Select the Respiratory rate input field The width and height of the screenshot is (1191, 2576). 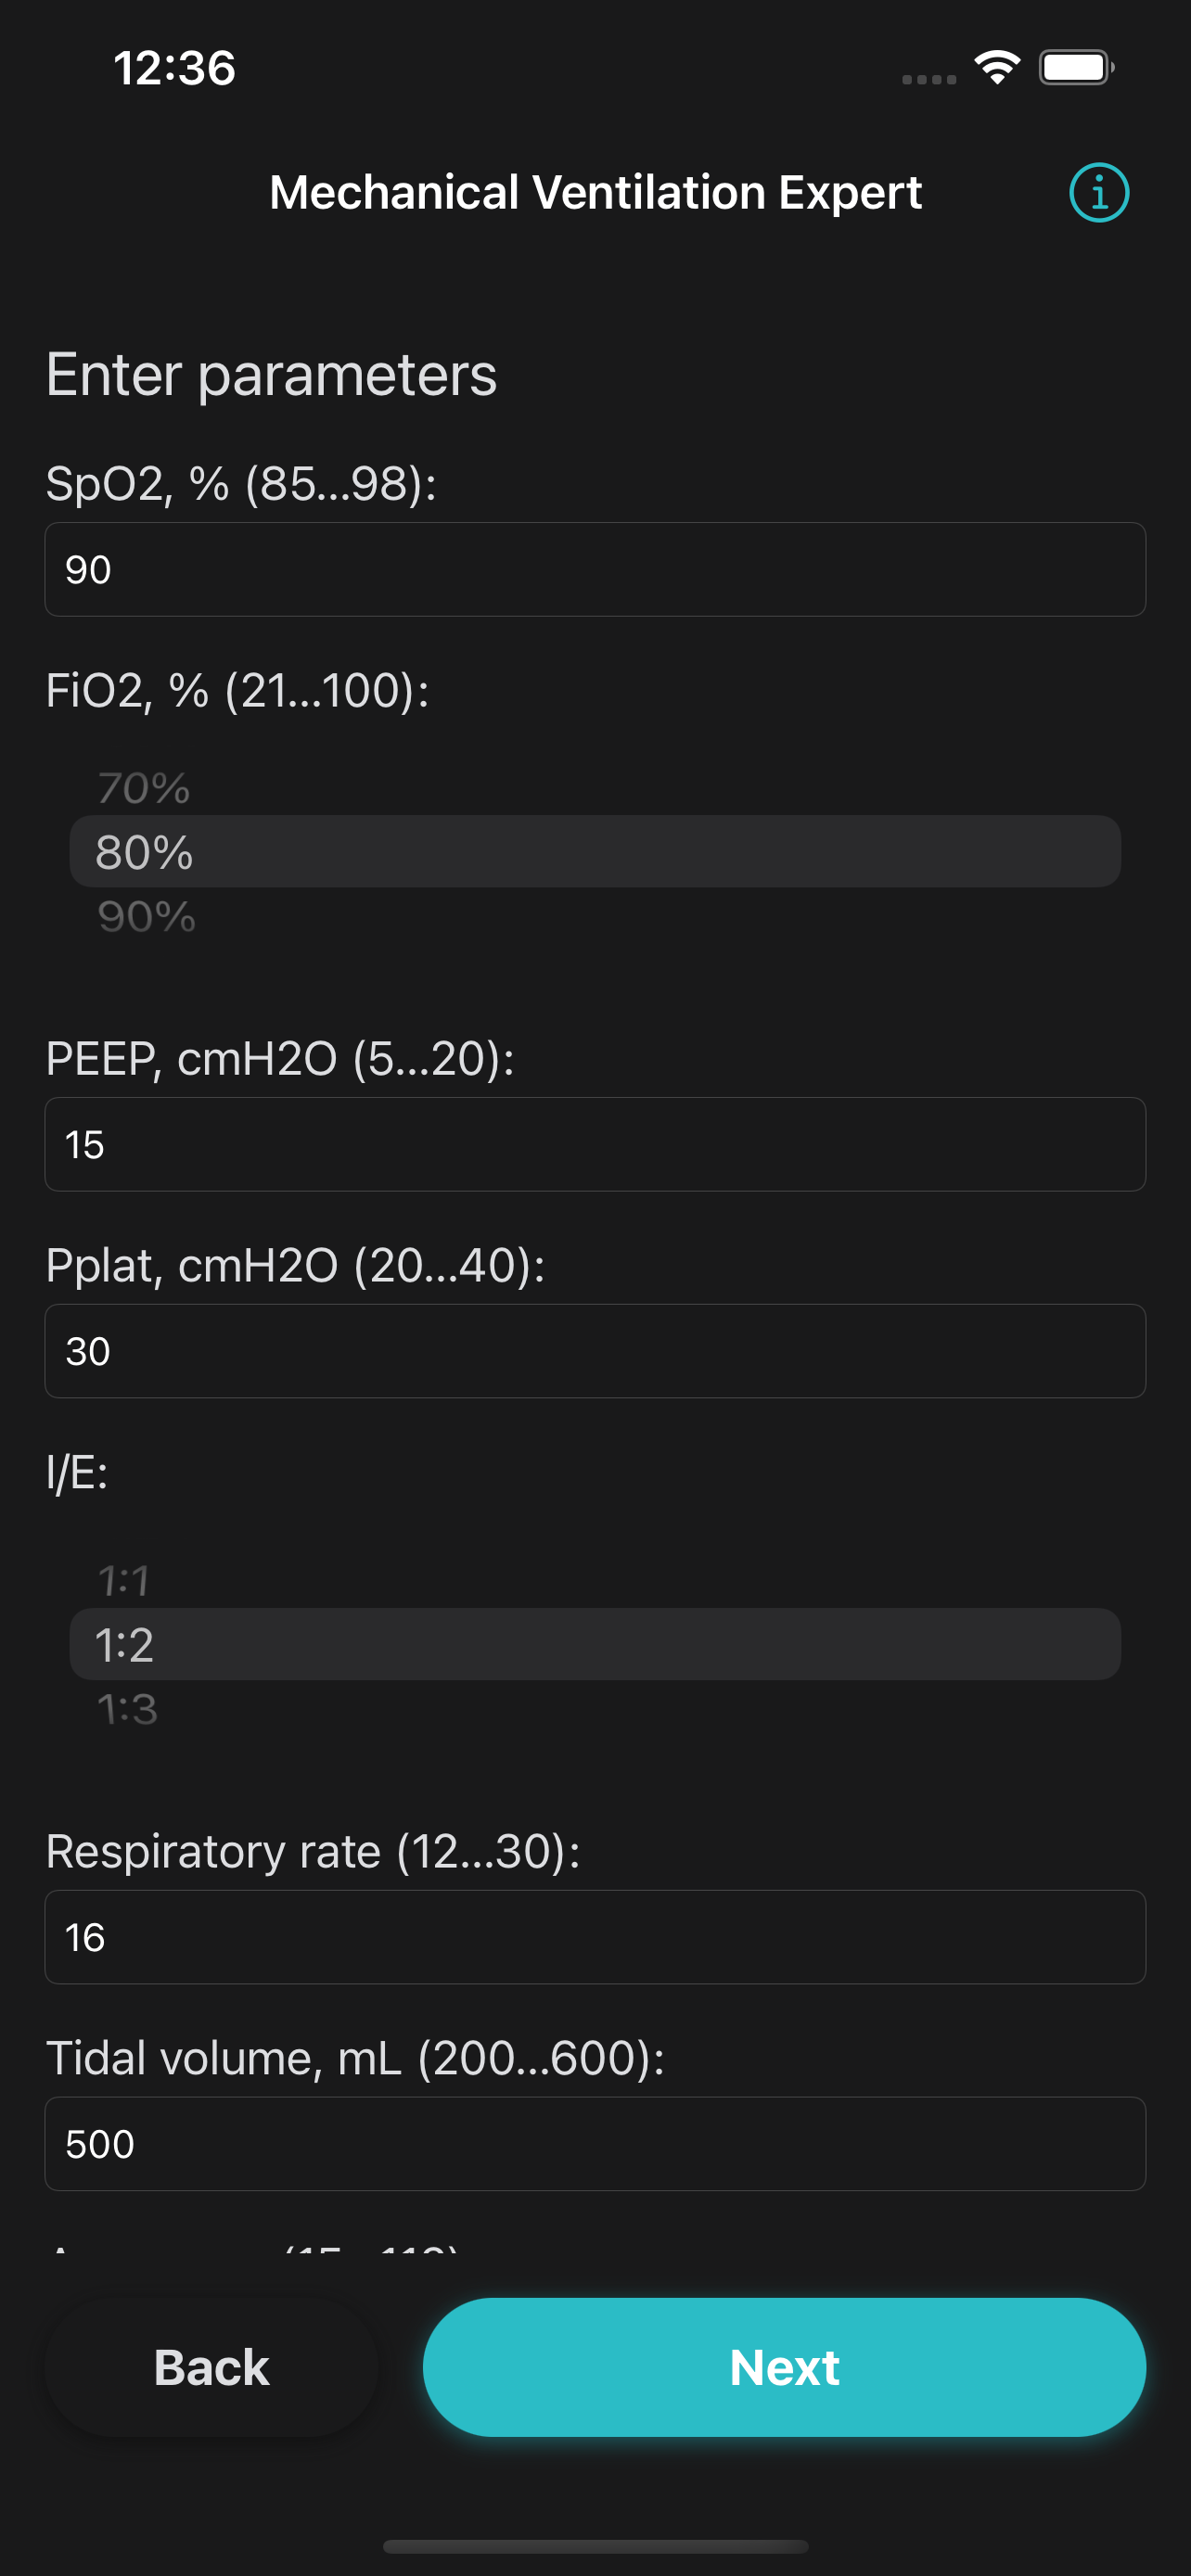click(595, 1938)
